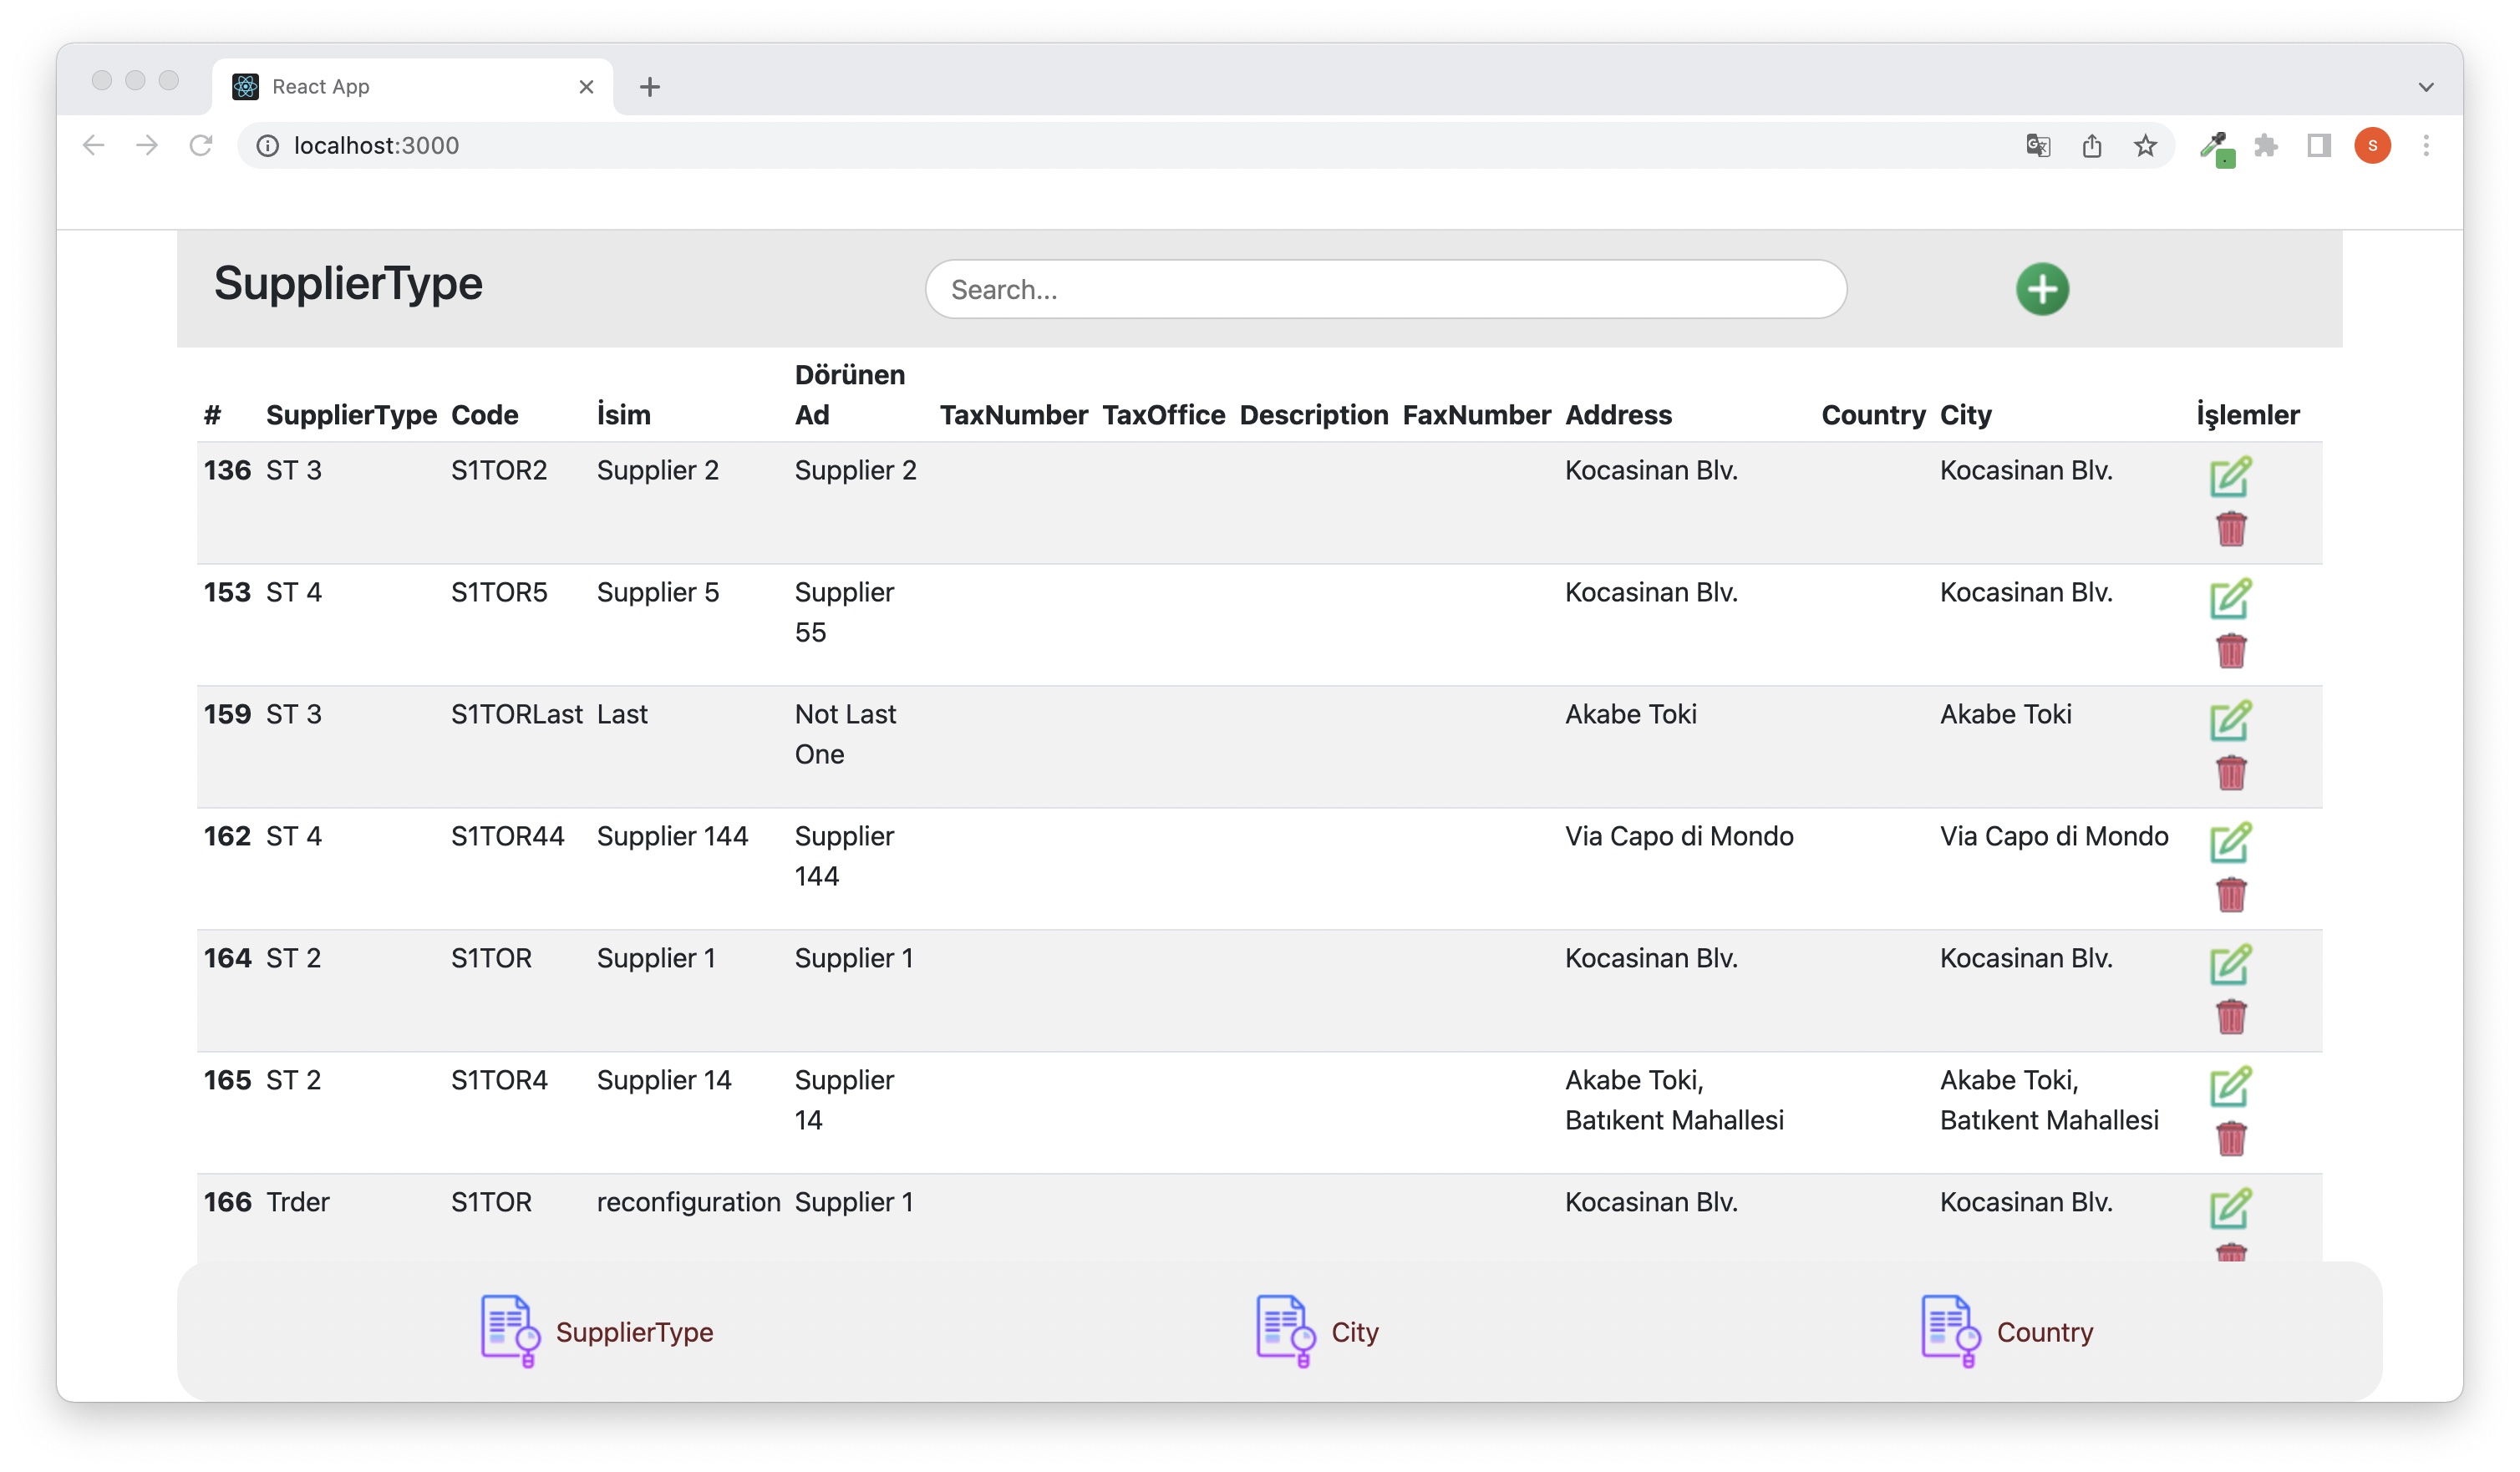
Task: Edit row 153 Supplier 5
Action: [2230, 599]
